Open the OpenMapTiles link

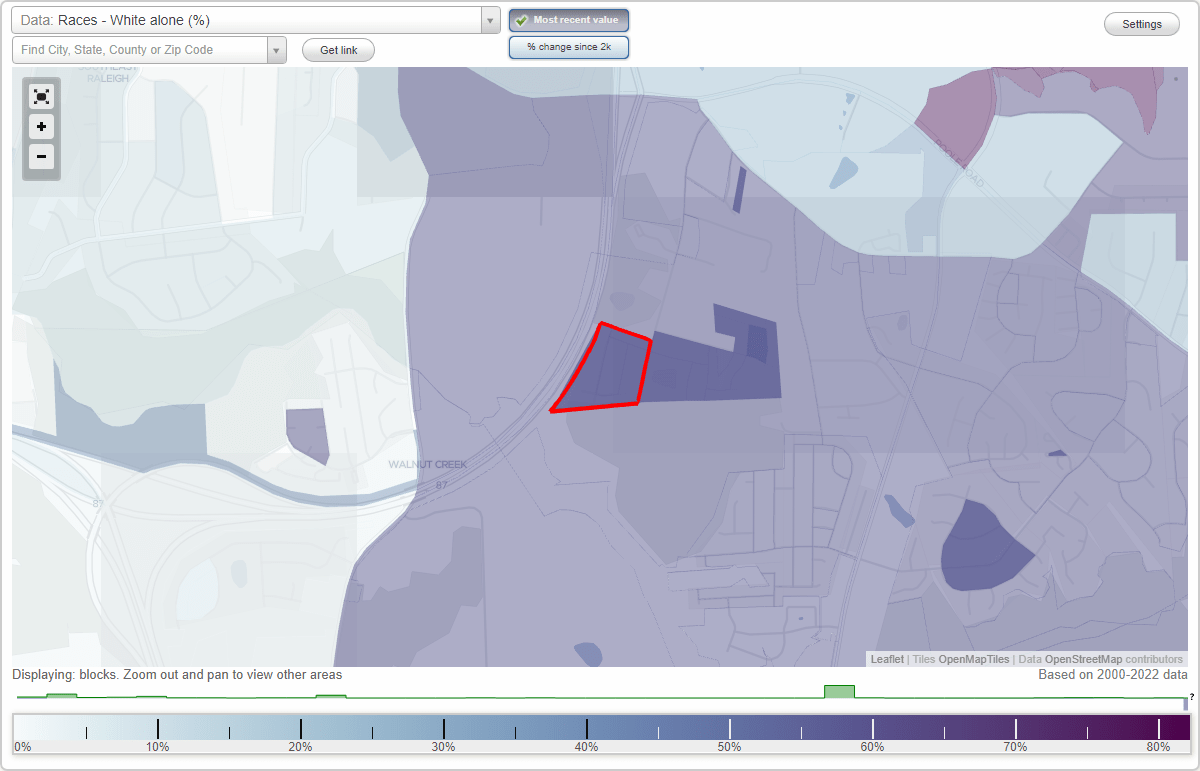tap(974, 659)
